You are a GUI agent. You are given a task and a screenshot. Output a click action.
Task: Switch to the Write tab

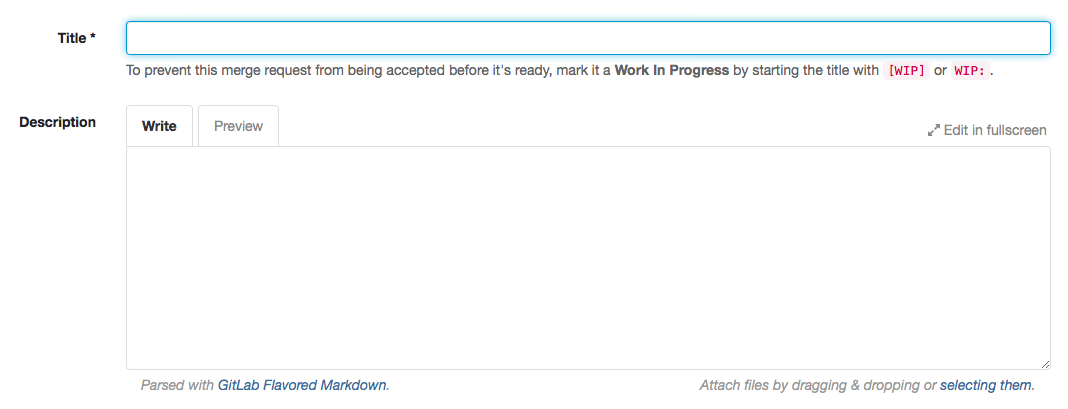[x=159, y=127]
